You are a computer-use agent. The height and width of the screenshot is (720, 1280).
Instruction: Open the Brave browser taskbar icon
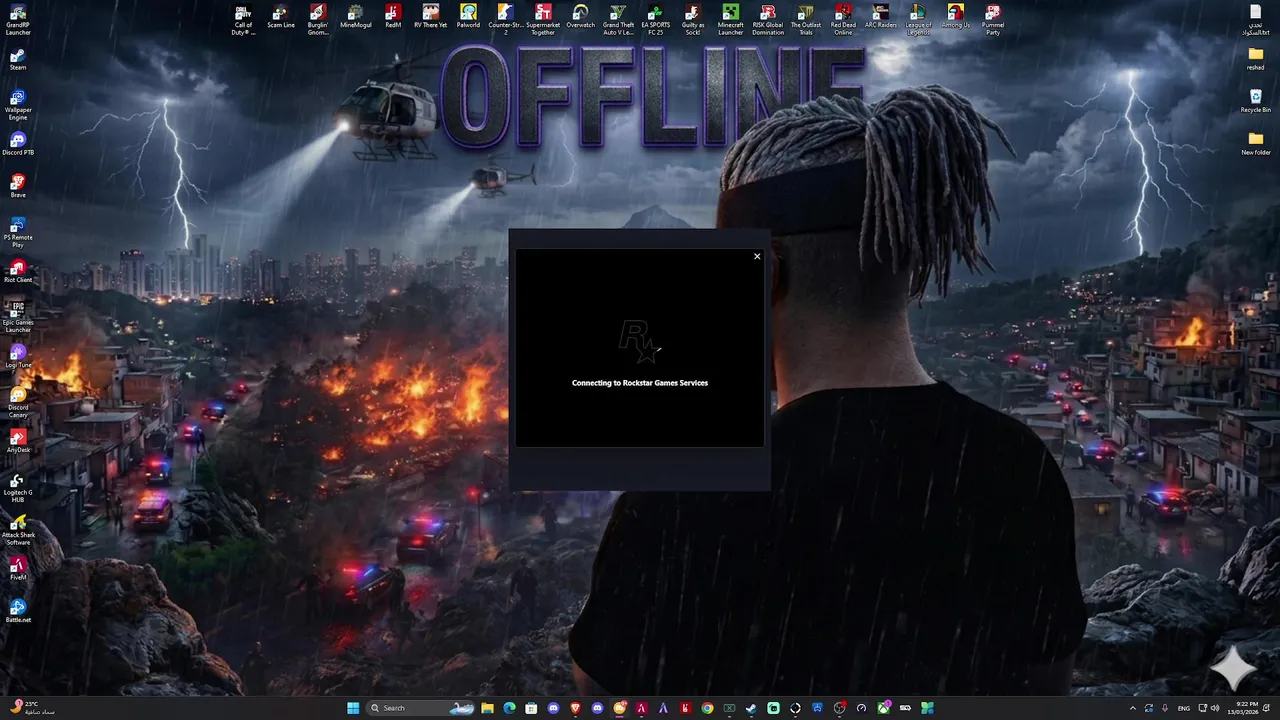click(x=575, y=708)
